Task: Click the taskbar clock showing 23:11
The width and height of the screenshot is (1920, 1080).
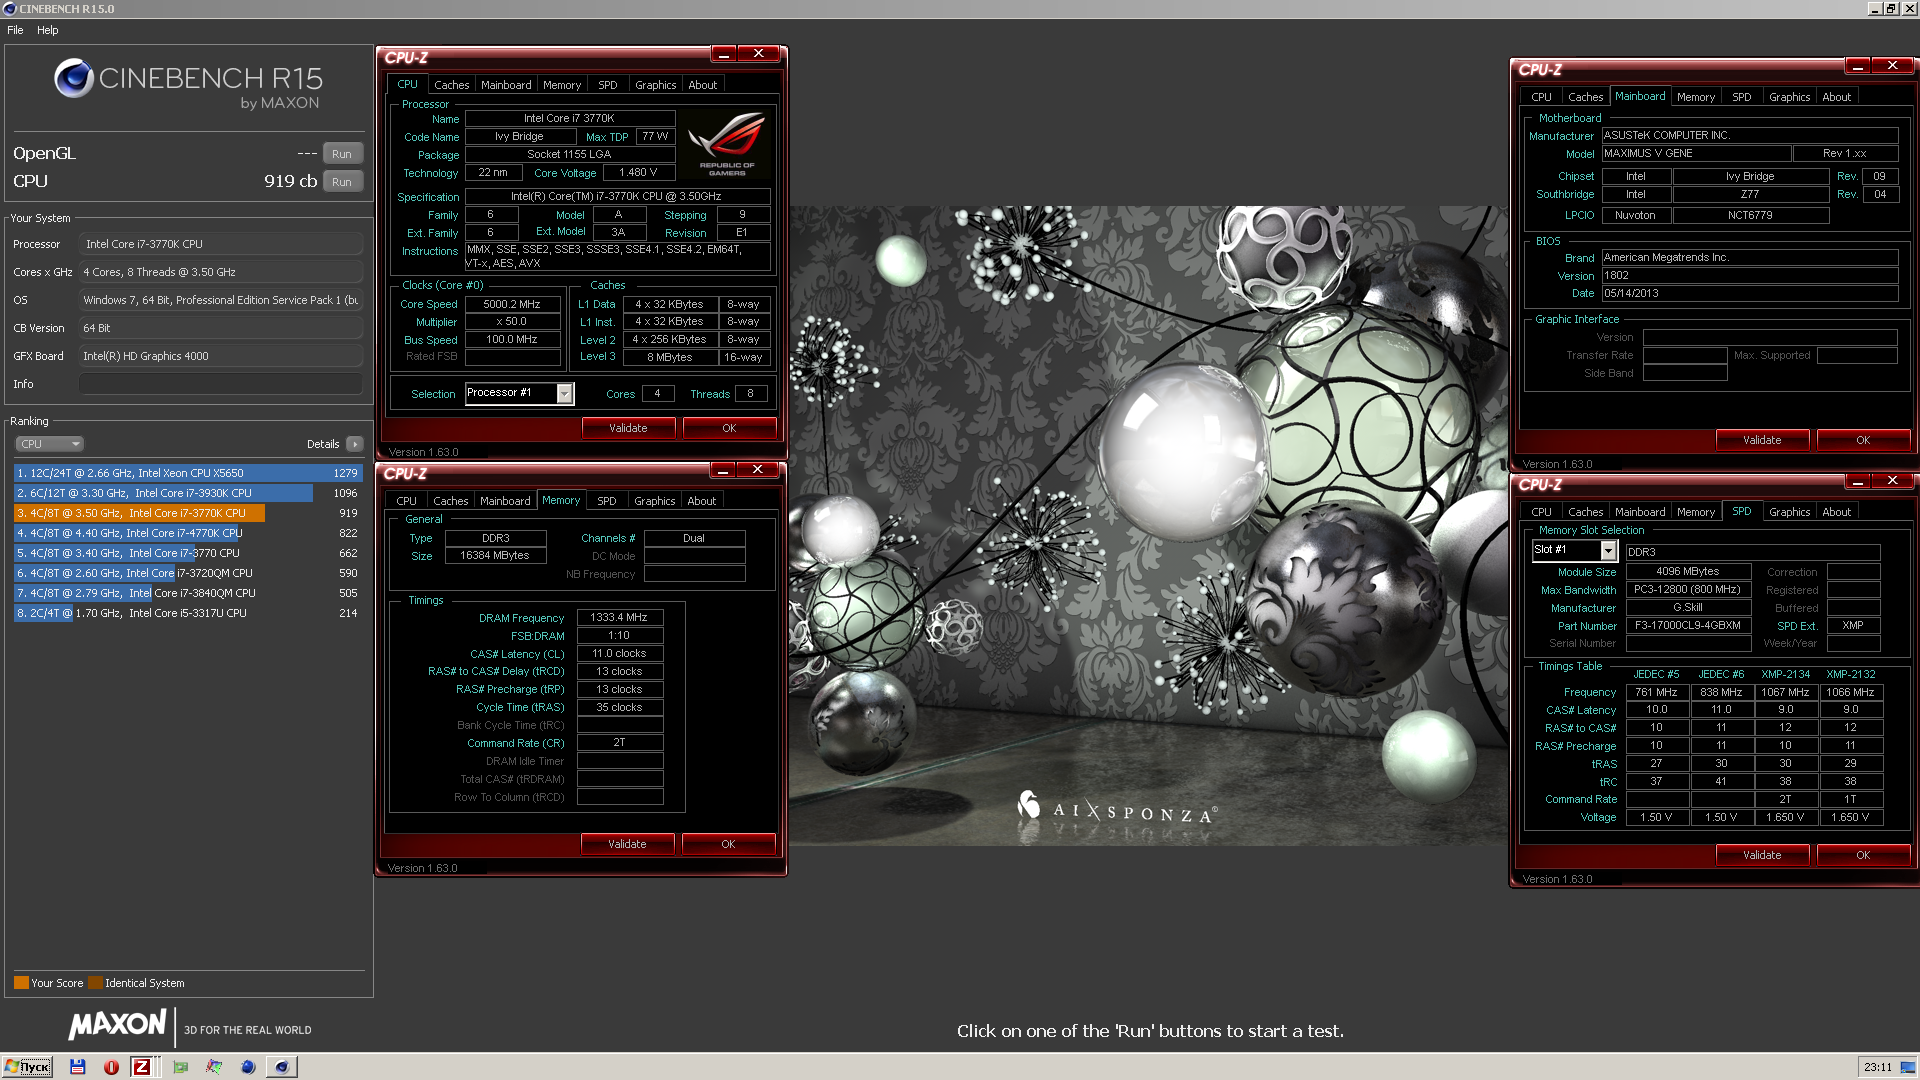Action: point(1877,1067)
